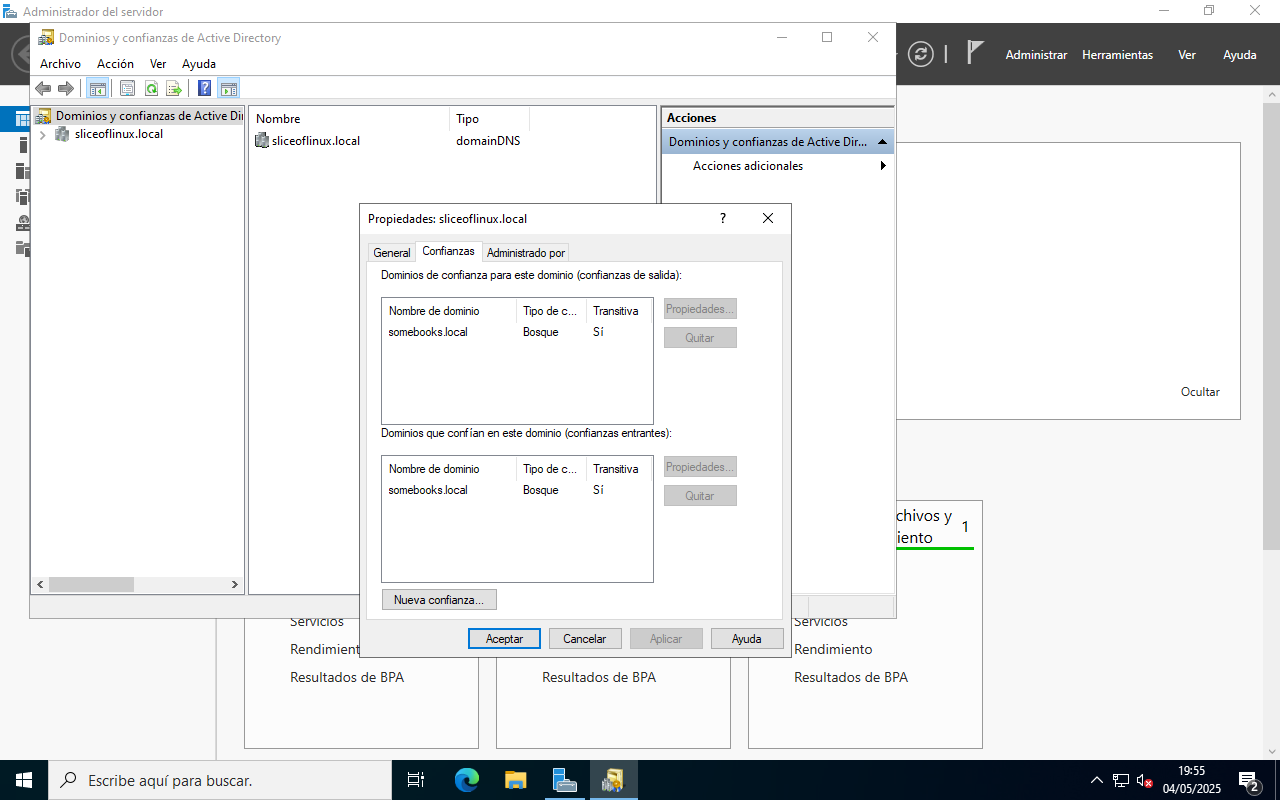The image size is (1280, 800).
Task: Click the Properties toolbar icon
Action: [127, 88]
